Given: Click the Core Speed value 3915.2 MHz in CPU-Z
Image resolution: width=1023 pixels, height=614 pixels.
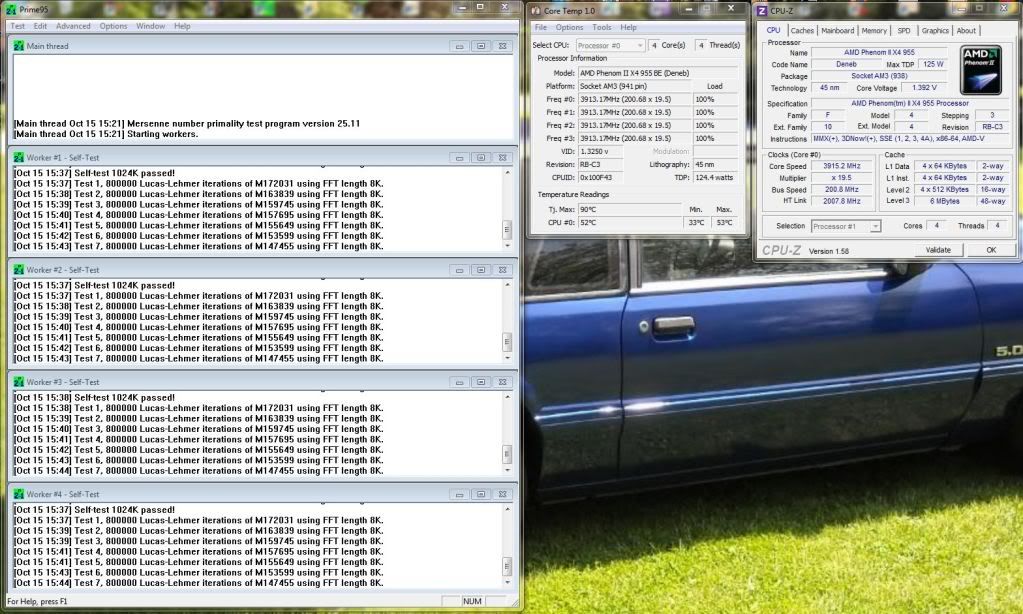Looking at the screenshot, I should pyautogui.click(x=842, y=166).
